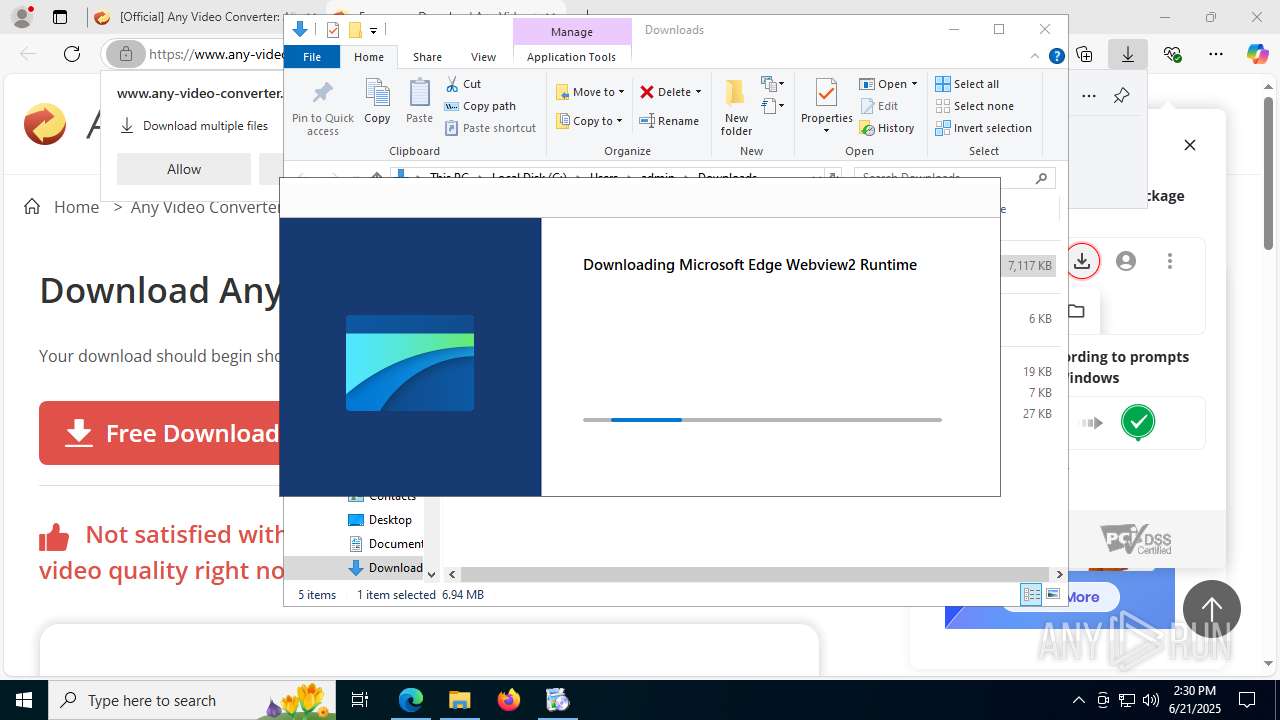The width and height of the screenshot is (1280, 720).
Task: Expand Properties dropdown arrow
Action: (x=826, y=131)
